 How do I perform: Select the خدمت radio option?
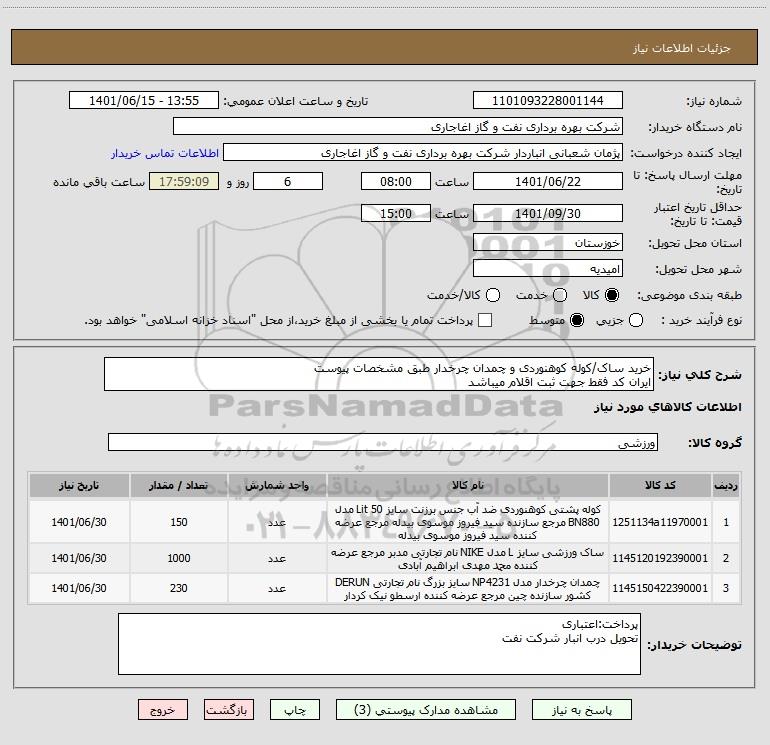(560, 295)
